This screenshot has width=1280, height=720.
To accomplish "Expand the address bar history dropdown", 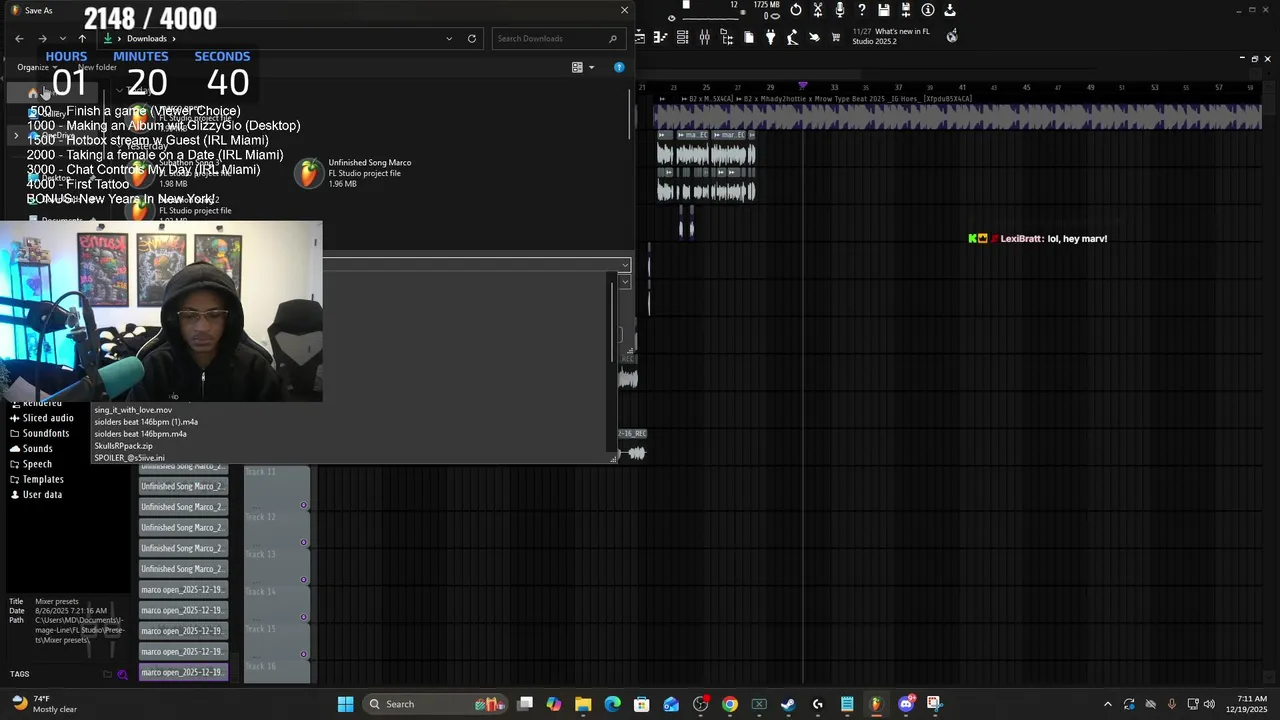I will (x=449, y=39).
